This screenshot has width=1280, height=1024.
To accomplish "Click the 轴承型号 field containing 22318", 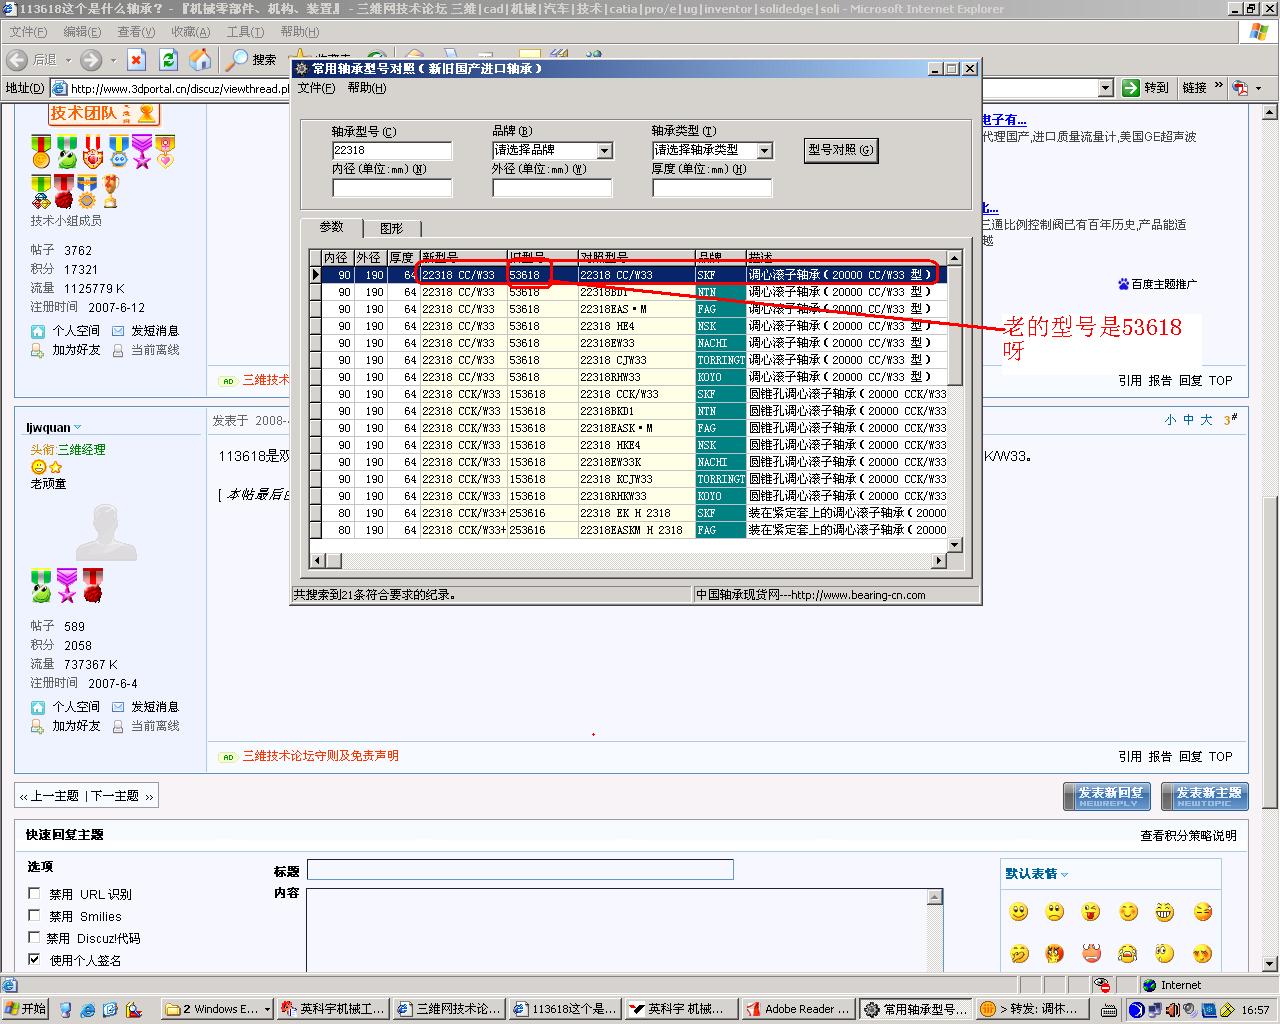I will 392,151.
